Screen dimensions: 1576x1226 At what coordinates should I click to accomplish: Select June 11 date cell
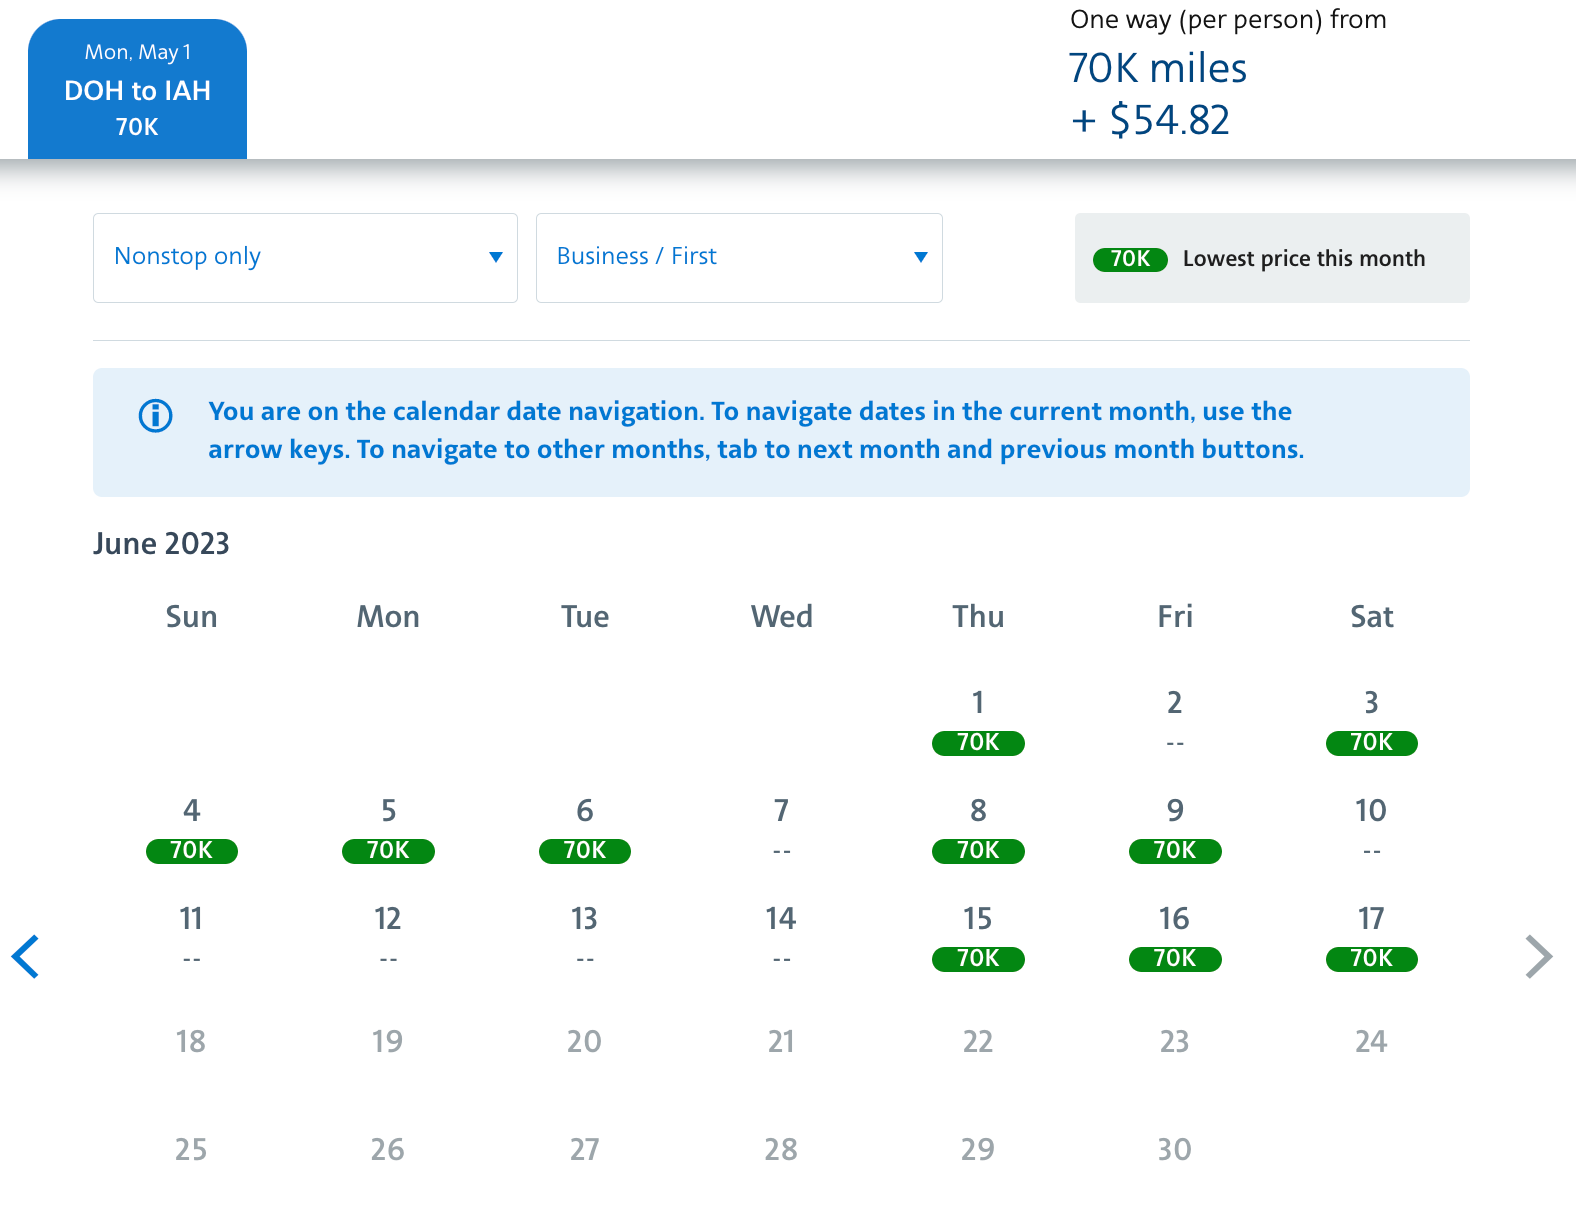point(191,937)
